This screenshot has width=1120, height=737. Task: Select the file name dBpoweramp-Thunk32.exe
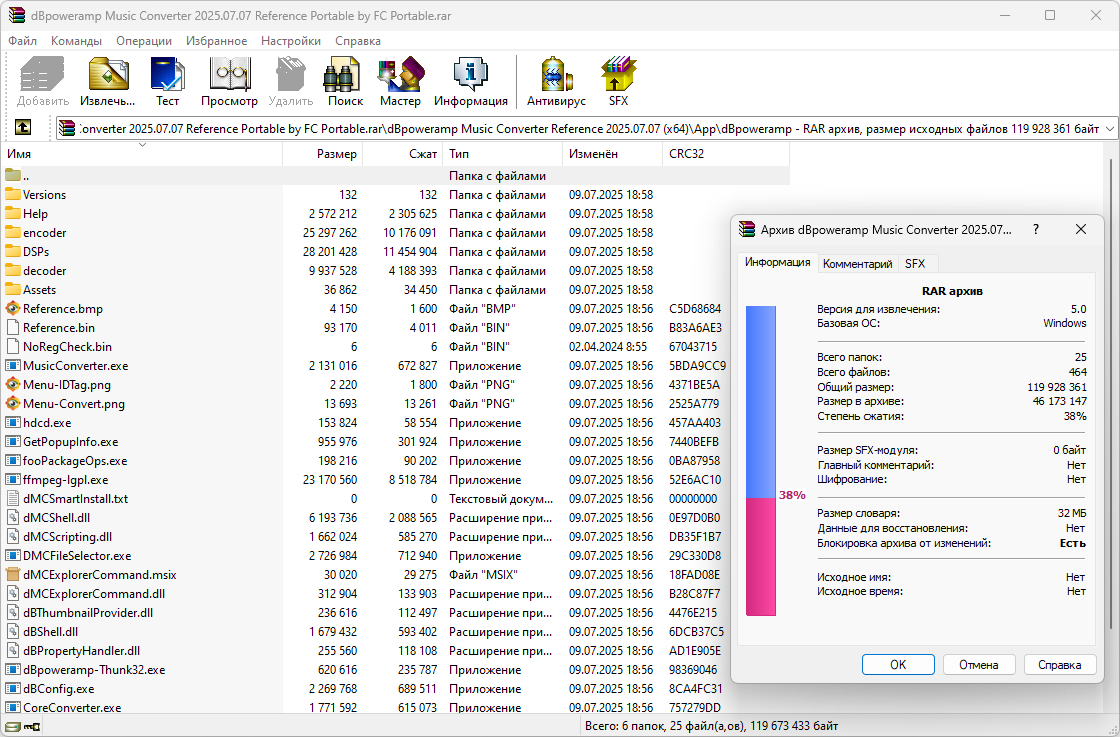click(x=94, y=670)
